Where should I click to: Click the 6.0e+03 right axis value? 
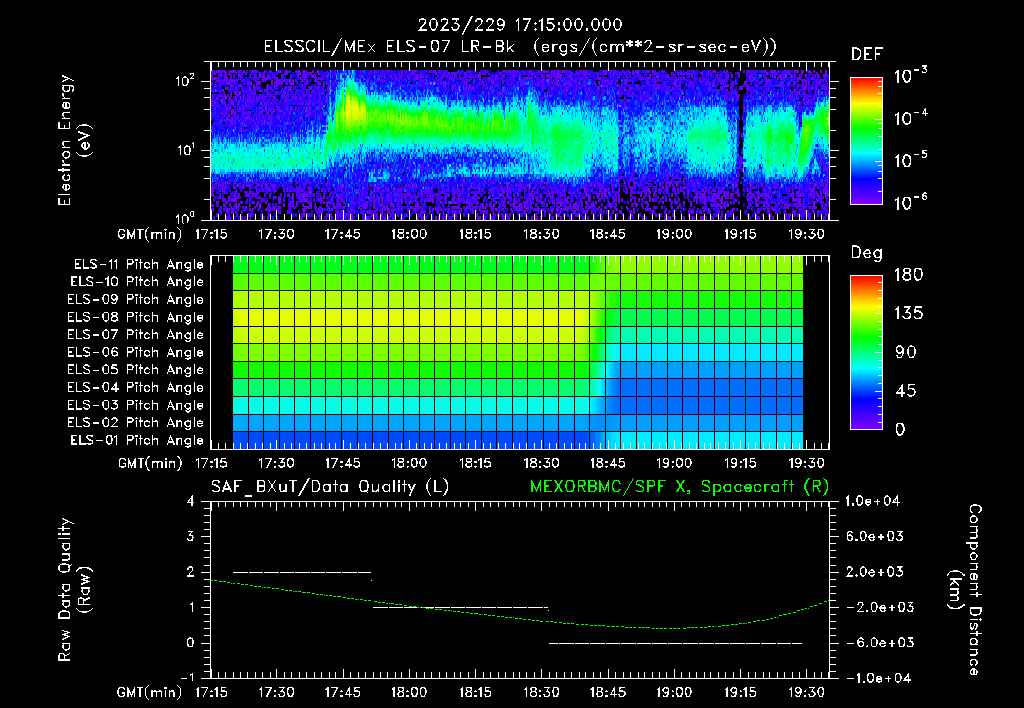pyautogui.click(x=875, y=536)
